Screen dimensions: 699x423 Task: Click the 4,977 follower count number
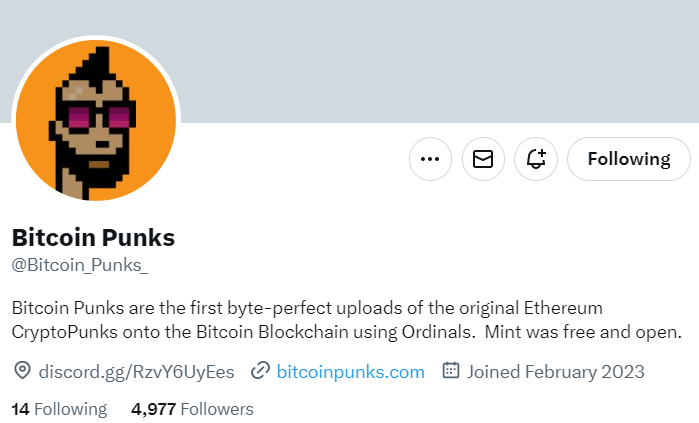[153, 409]
